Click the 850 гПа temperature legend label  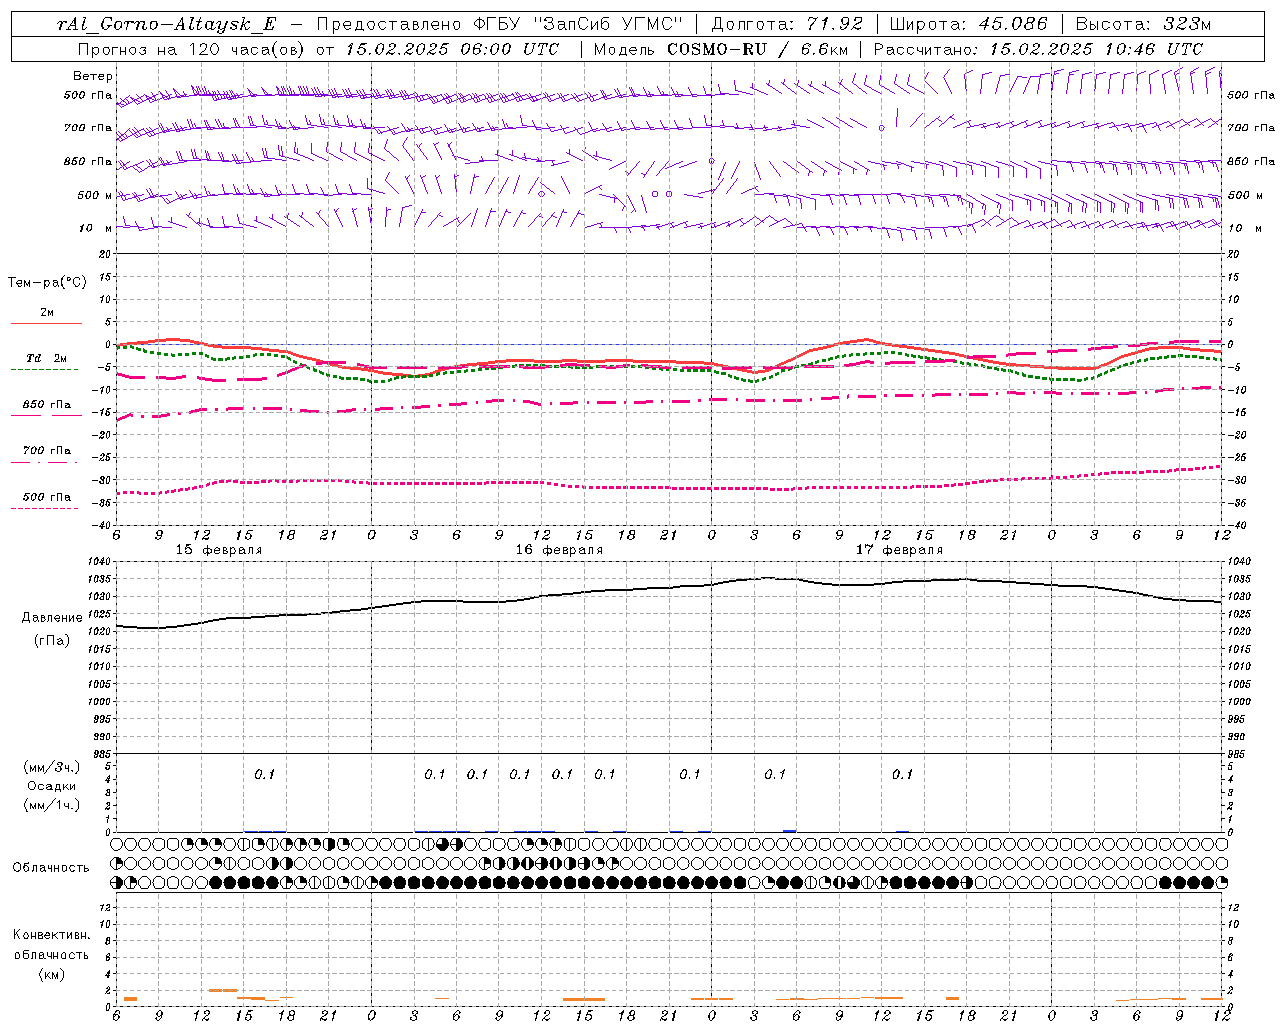click(x=46, y=405)
